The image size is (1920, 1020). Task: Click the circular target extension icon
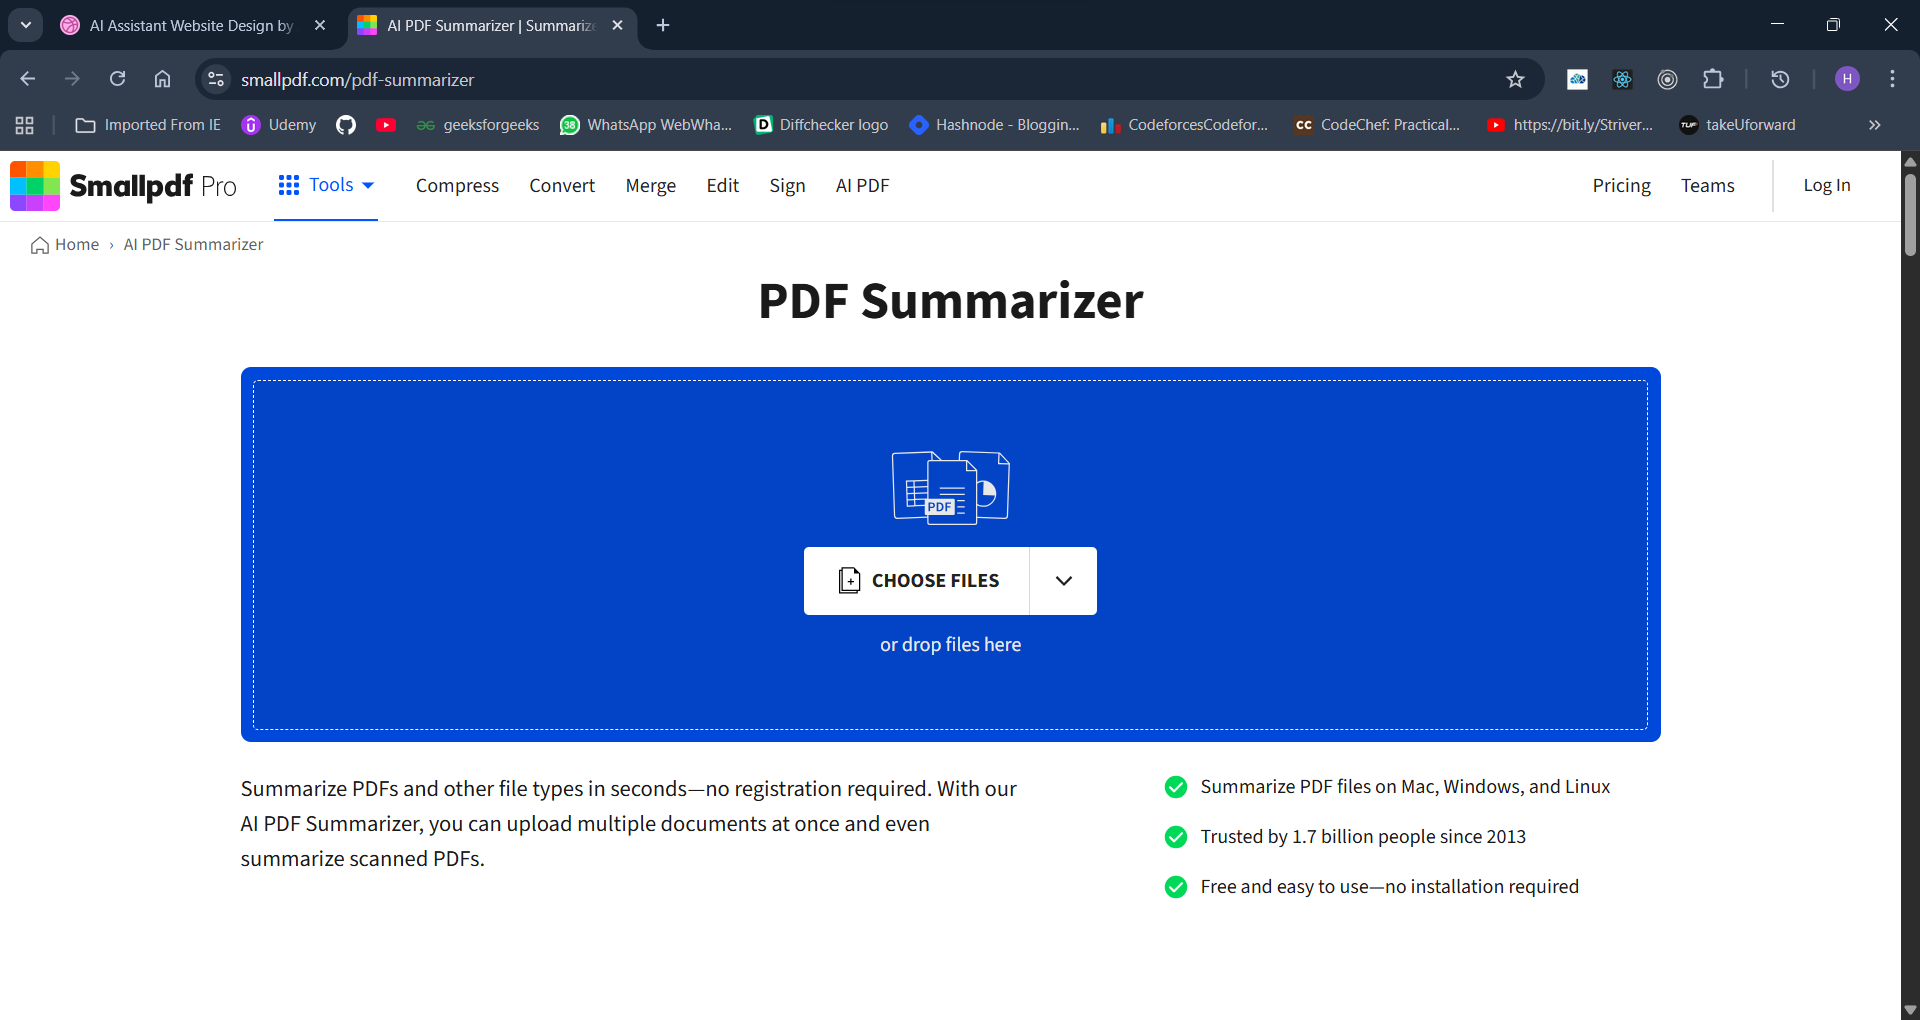(1667, 79)
